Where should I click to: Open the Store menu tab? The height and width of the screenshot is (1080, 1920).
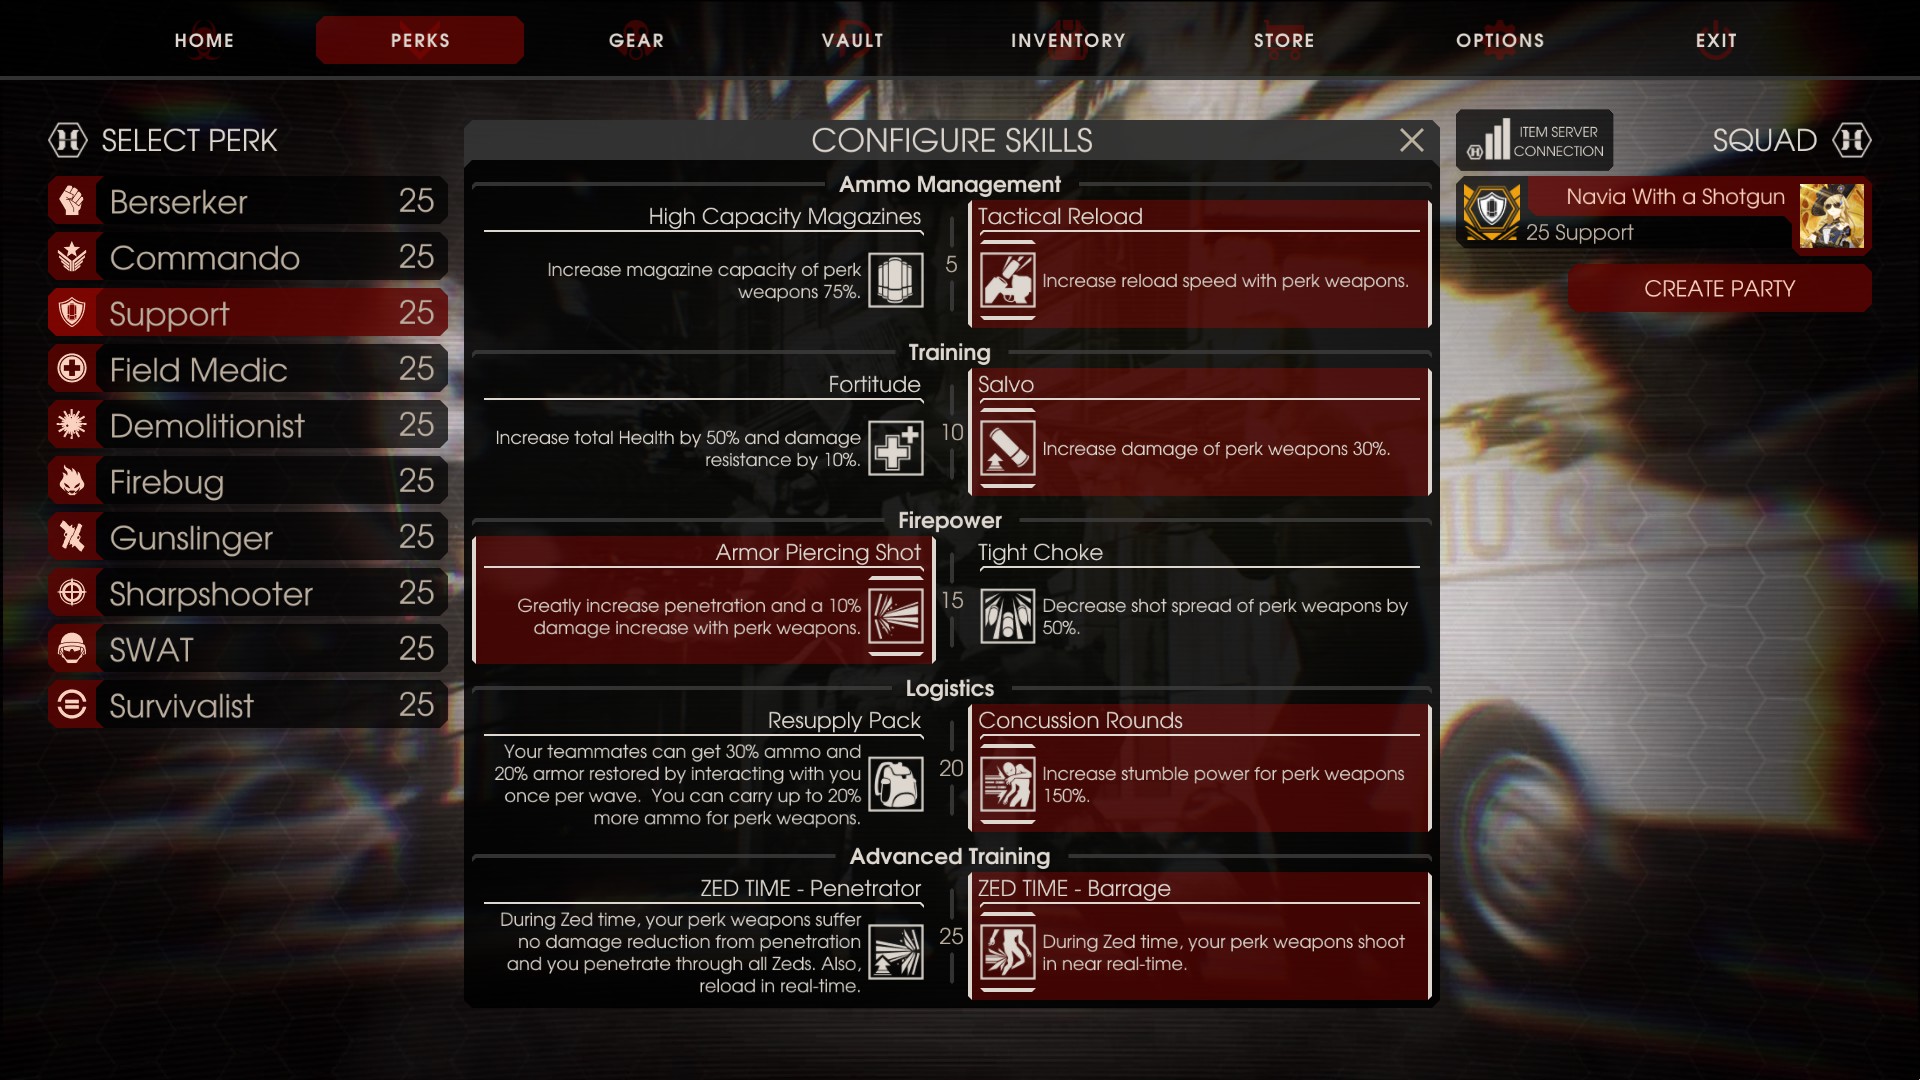tap(1284, 40)
